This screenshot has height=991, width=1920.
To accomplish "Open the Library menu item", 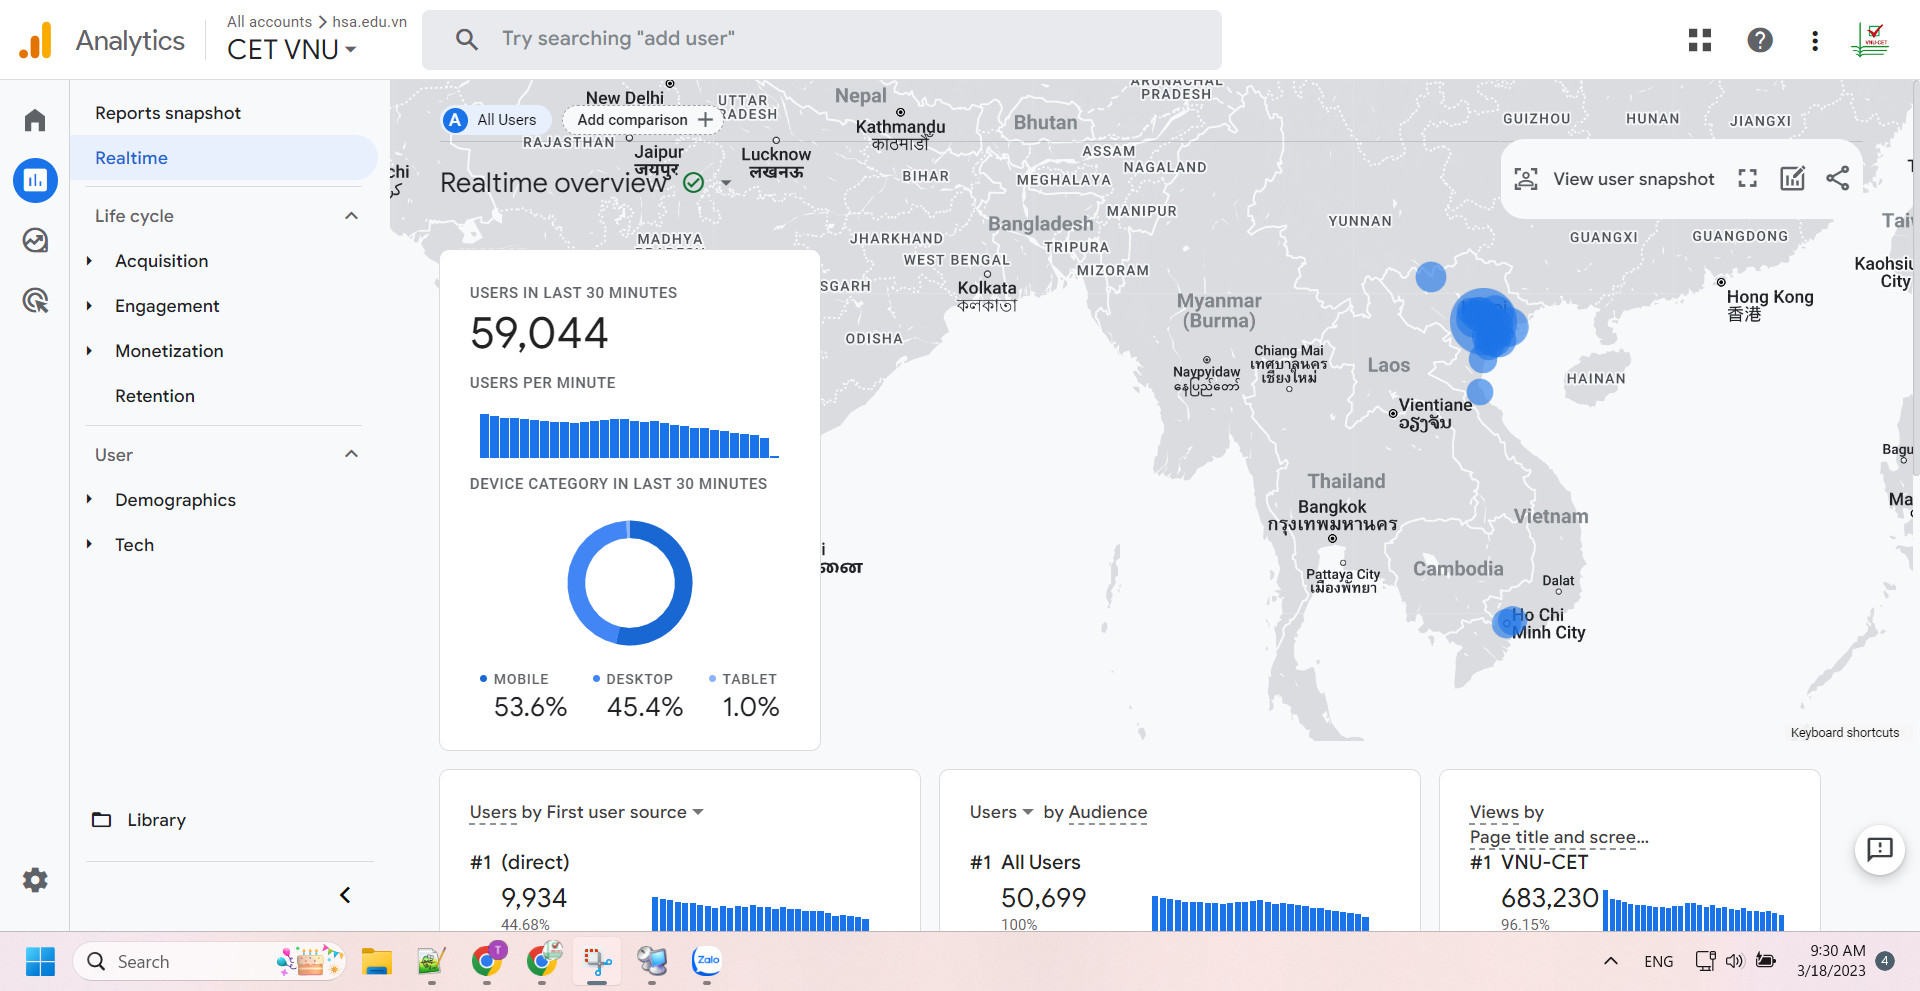I will (157, 820).
